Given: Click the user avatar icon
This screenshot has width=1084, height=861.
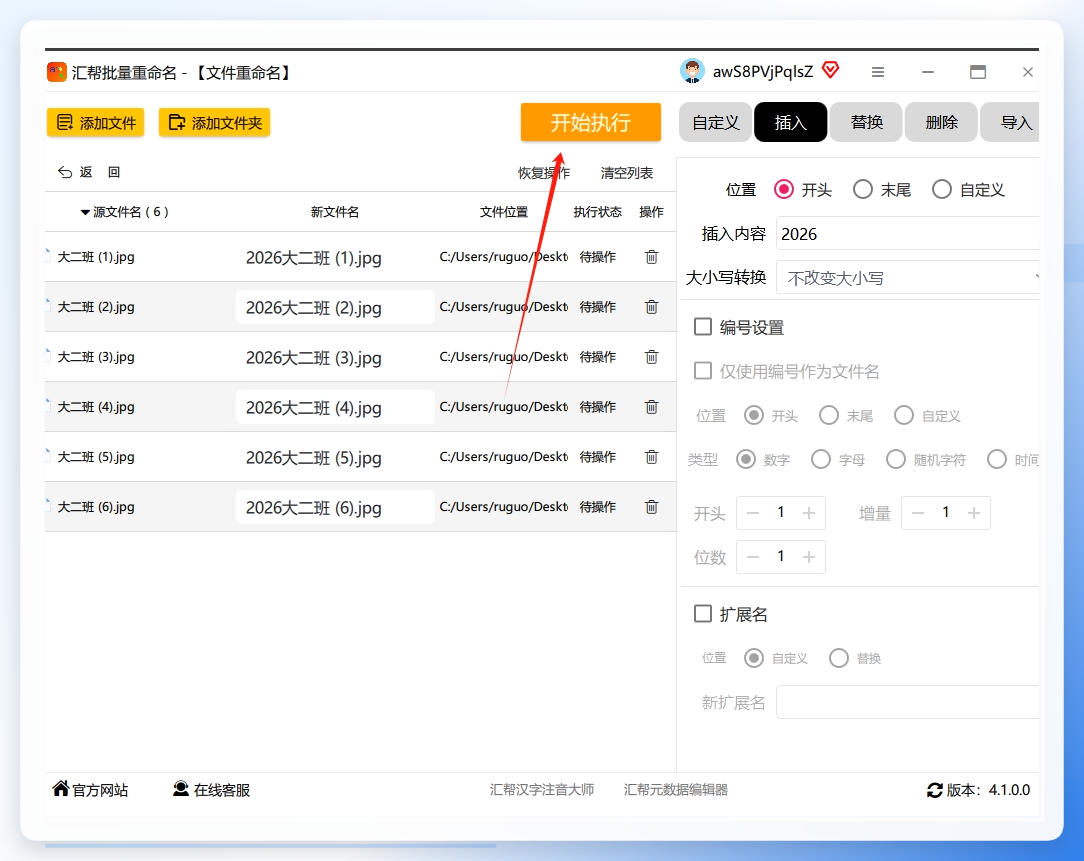Looking at the screenshot, I should (x=692, y=71).
